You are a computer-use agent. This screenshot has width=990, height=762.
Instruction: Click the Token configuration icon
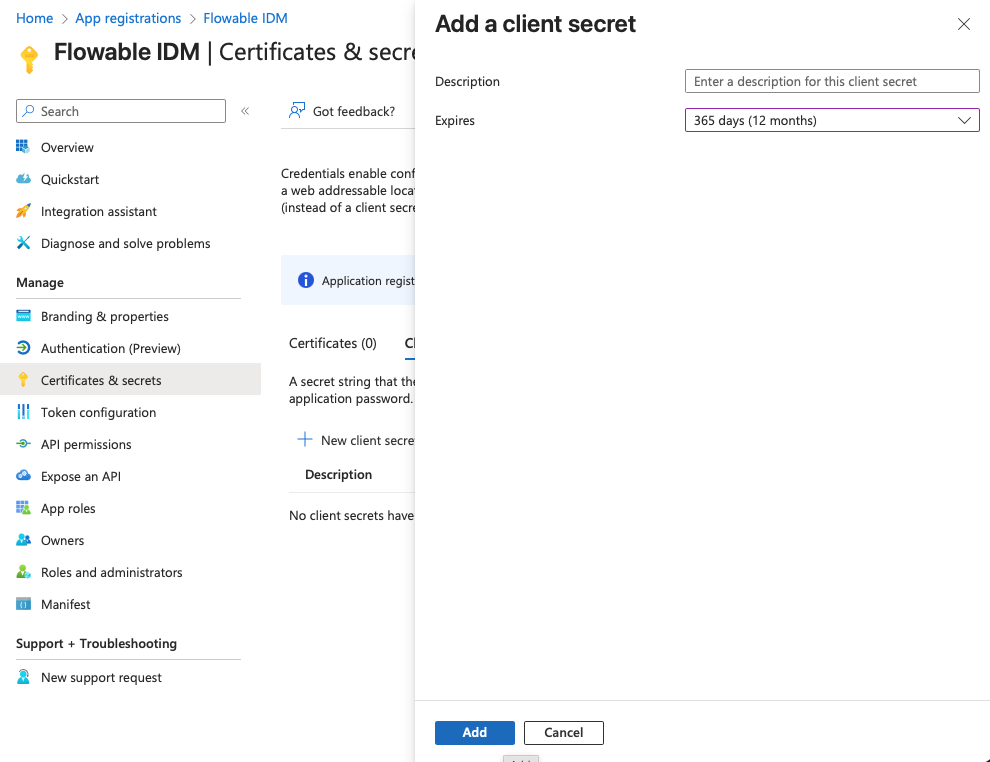click(x=24, y=412)
